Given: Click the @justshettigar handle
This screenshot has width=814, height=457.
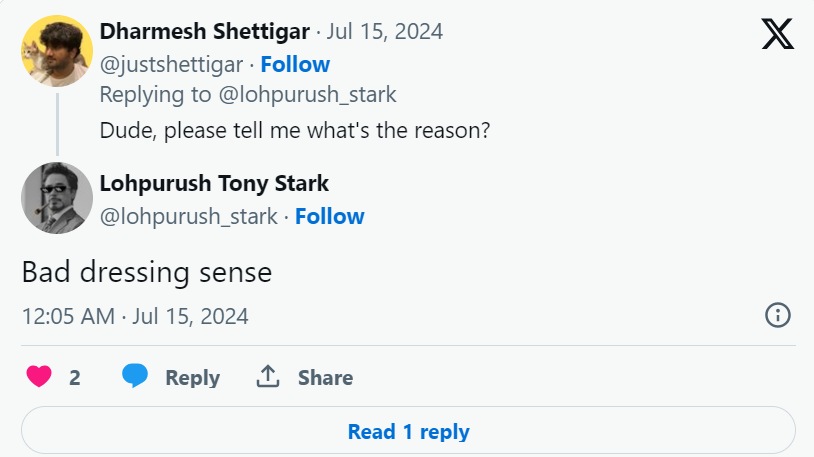Looking at the screenshot, I should coord(171,64).
